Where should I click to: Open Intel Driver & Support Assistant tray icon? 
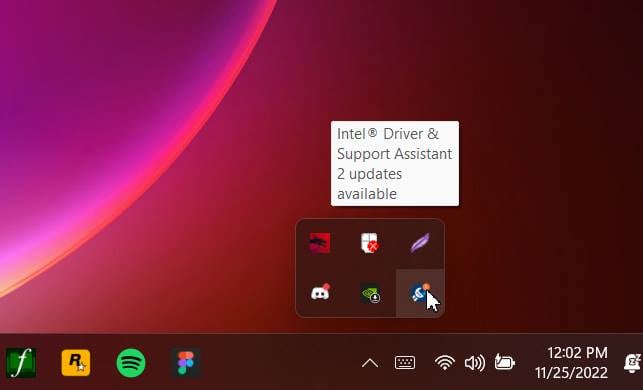point(420,292)
